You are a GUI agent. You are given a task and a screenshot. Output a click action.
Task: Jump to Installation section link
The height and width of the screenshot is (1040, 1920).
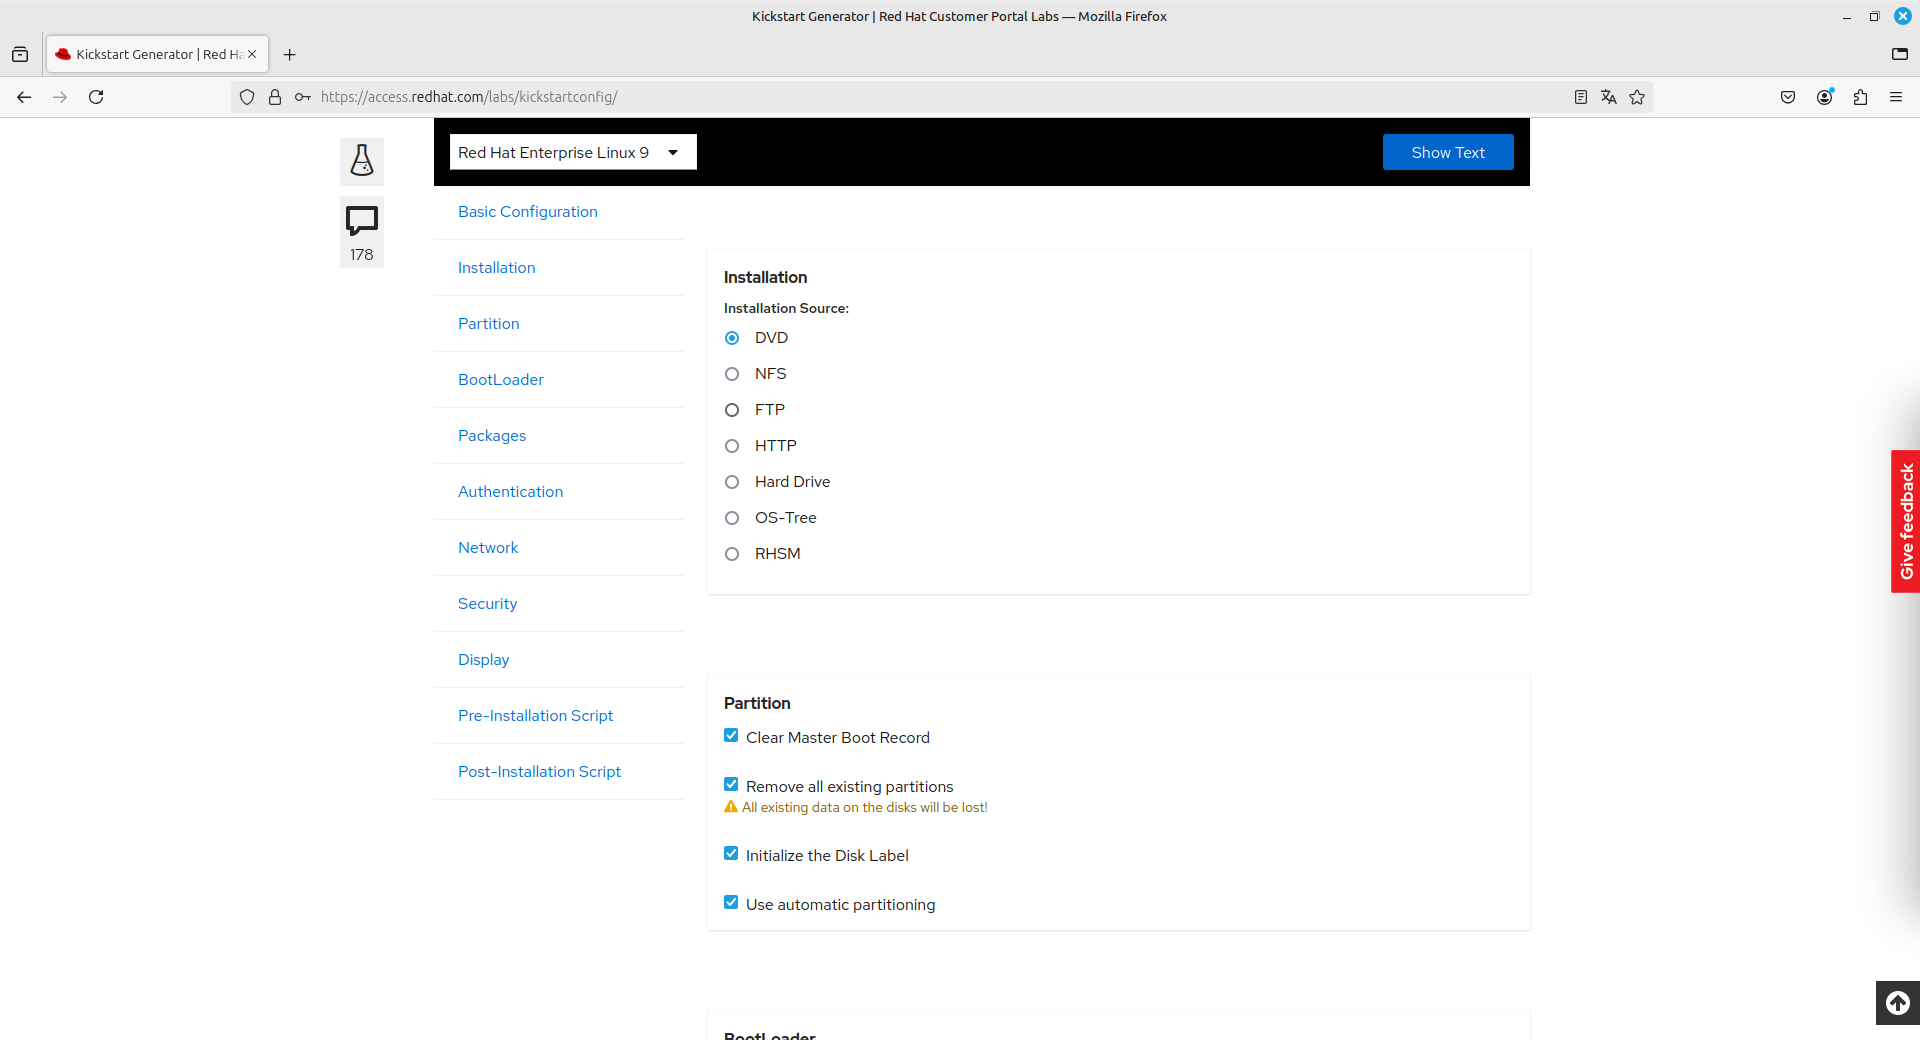click(x=497, y=268)
